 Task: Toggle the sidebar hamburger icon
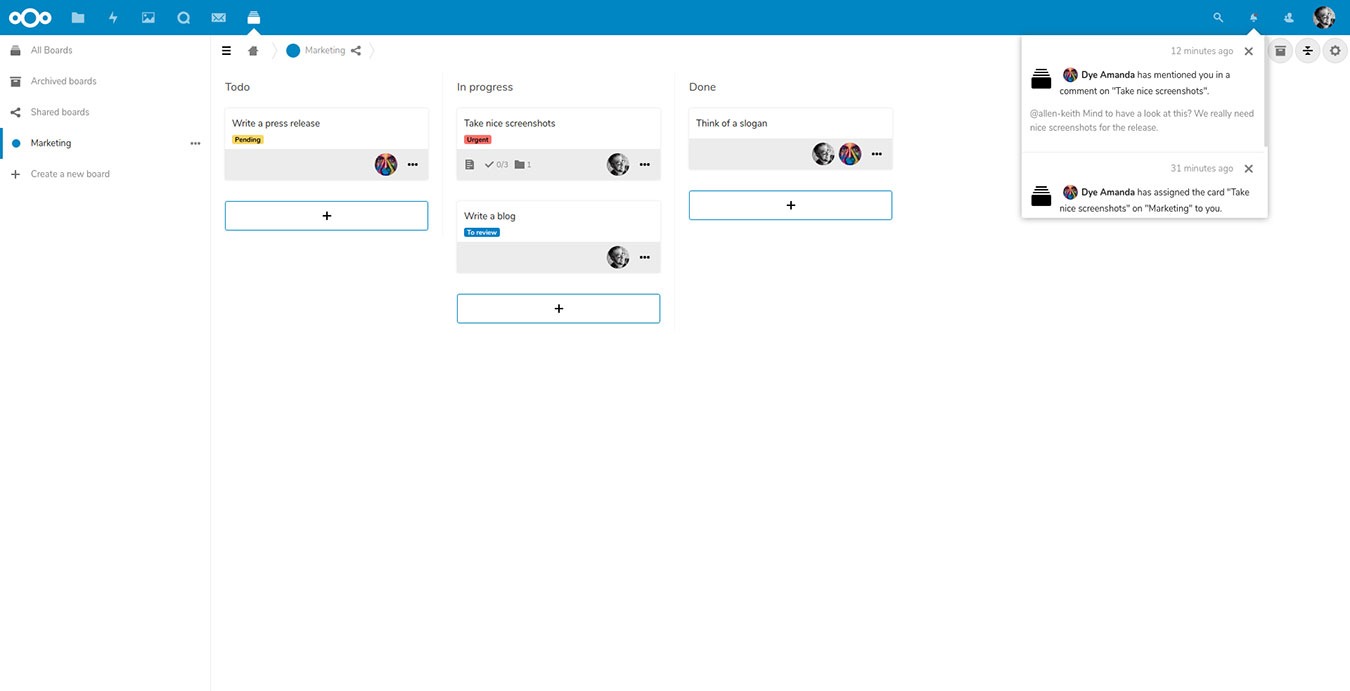[x=226, y=50]
